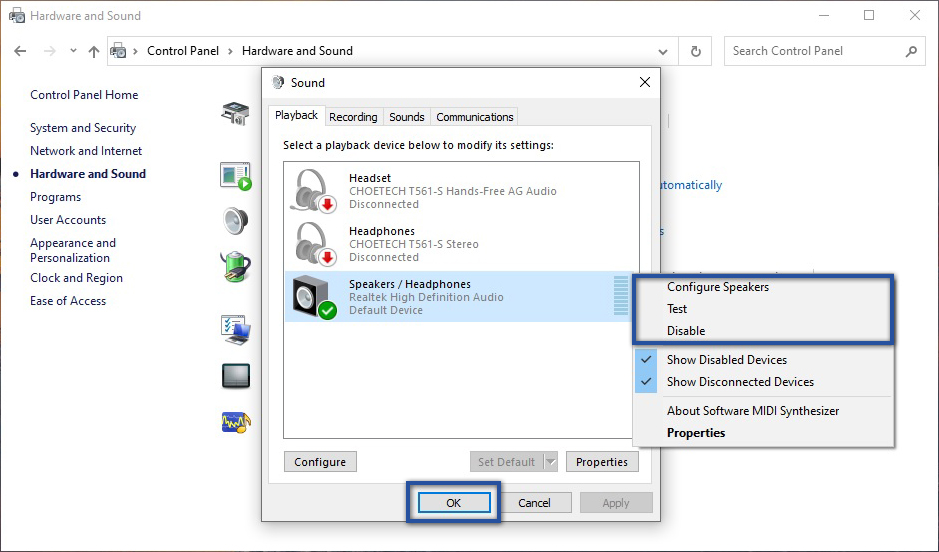This screenshot has height=552, width=939.
Task: Open the Programs category link
Action: [x=55, y=197]
